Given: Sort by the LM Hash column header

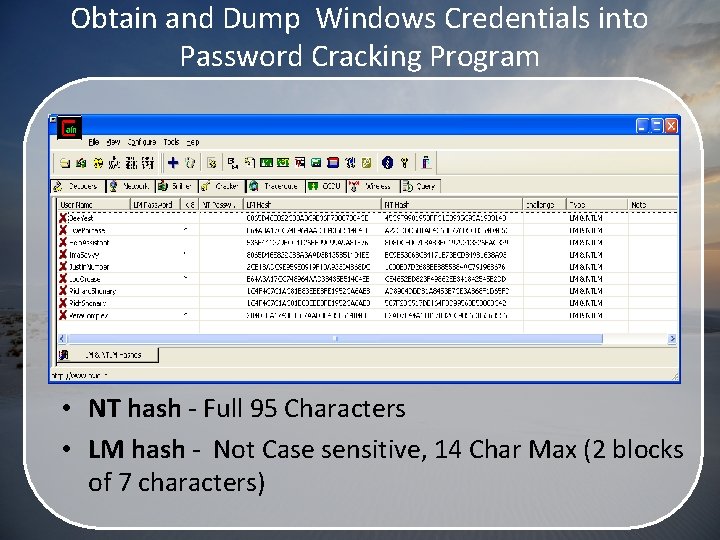Looking at the screenshot, I should point(312,205).
